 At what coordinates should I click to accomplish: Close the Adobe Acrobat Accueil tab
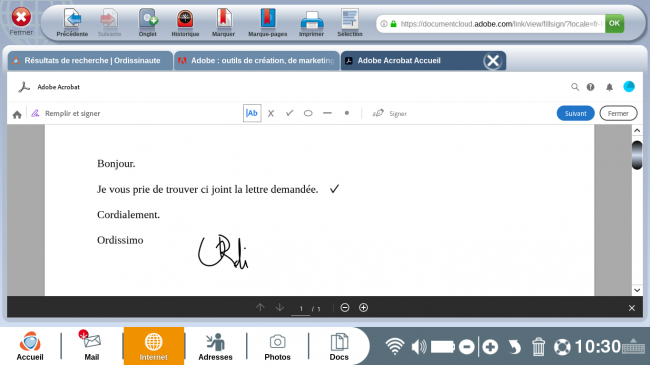coord(493,61)
